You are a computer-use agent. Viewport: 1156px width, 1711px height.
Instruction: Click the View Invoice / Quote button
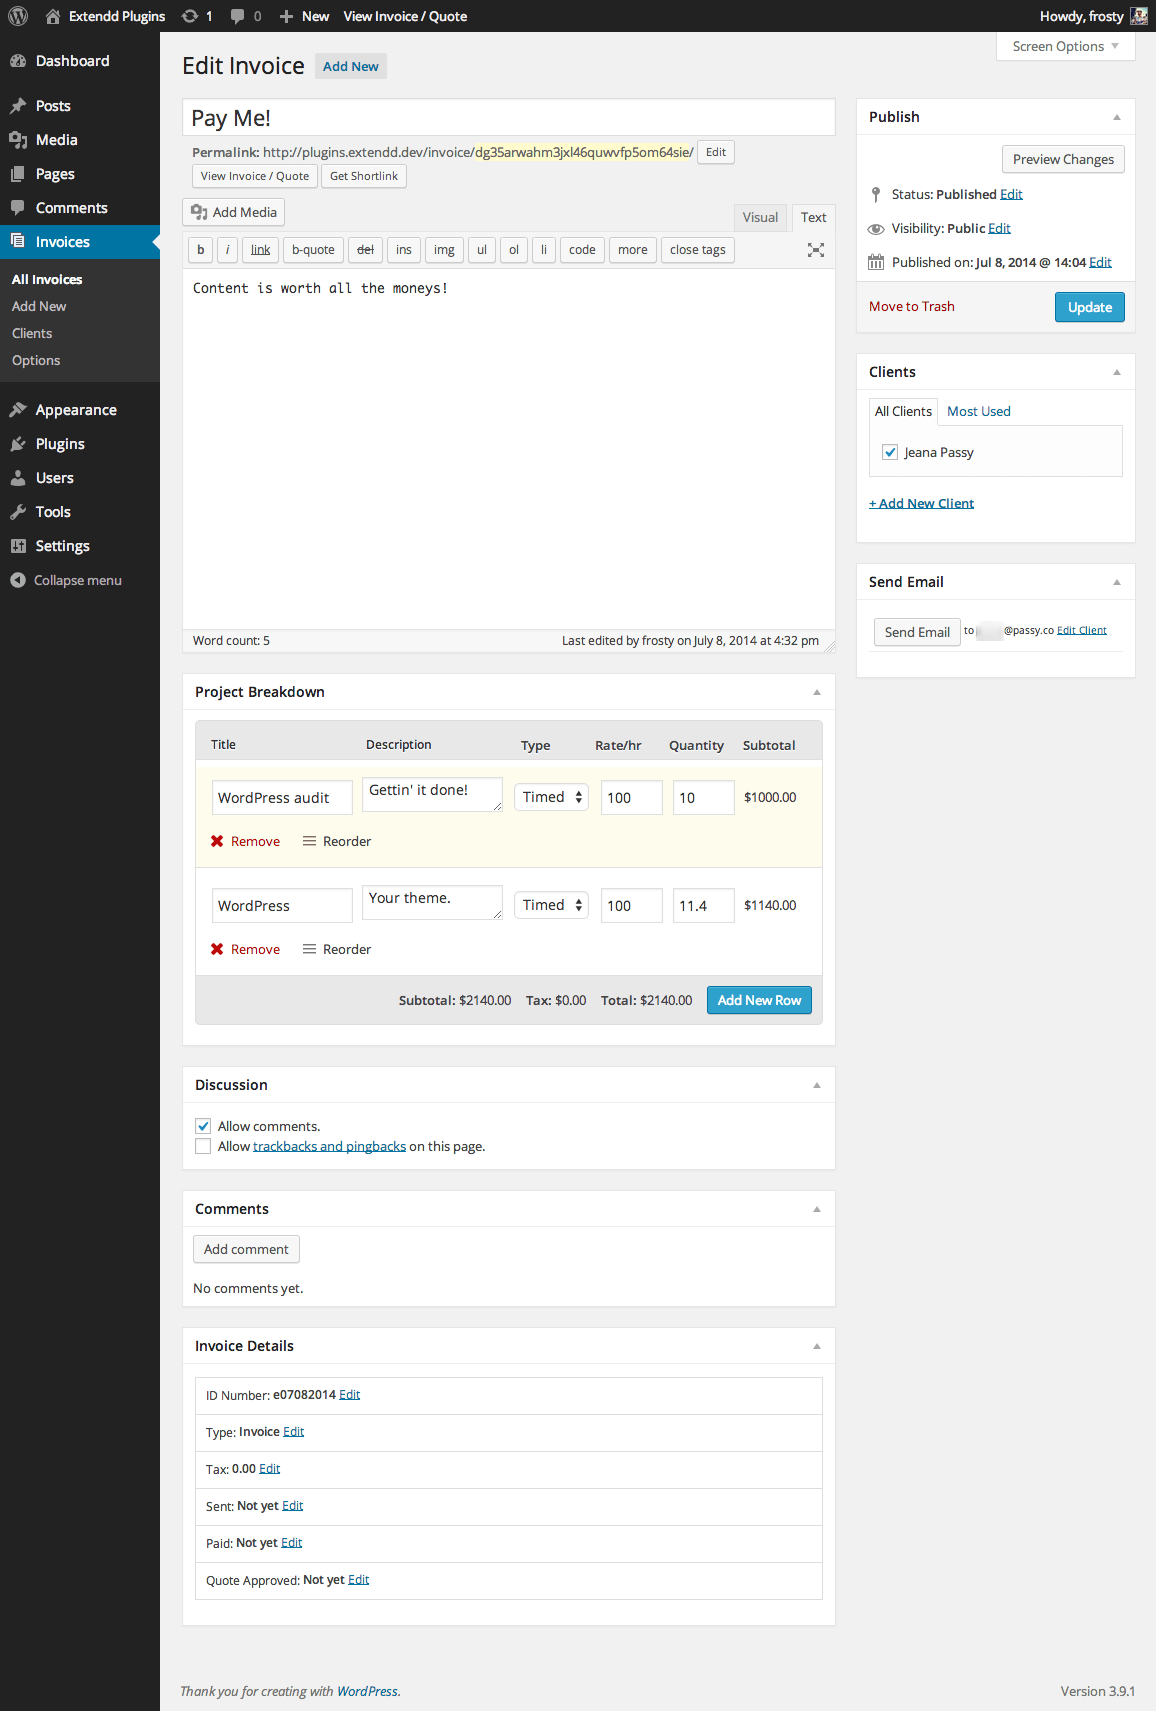[255, 176]
